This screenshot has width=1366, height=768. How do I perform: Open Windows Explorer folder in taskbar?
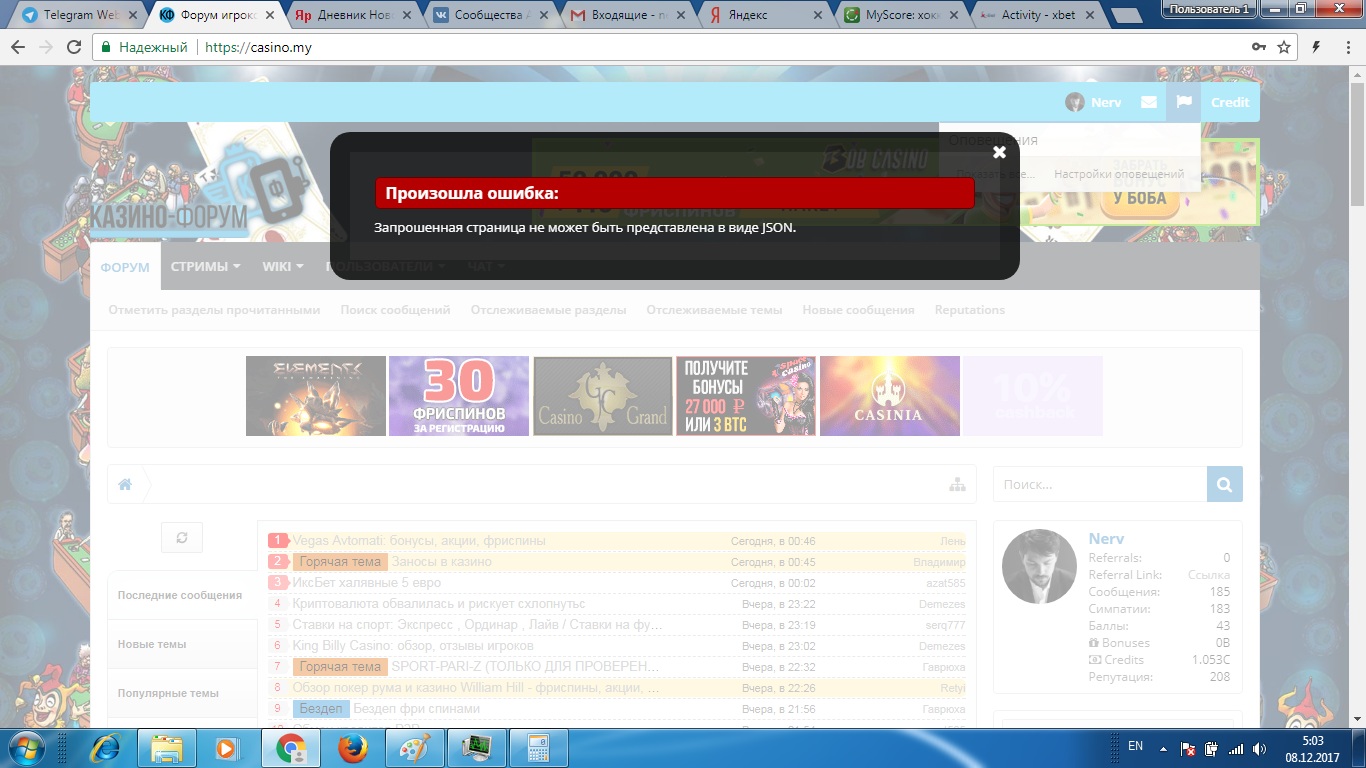point(166,748)
